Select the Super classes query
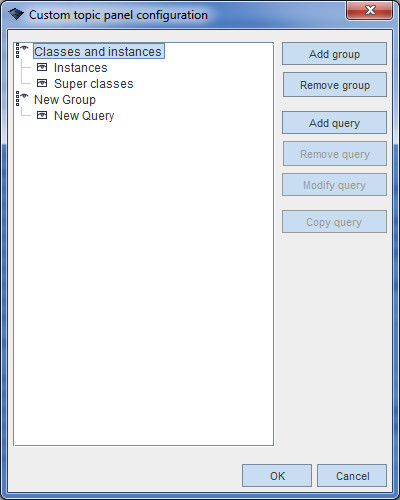Viewport: 400px width, 500px height. coord(93,84)
